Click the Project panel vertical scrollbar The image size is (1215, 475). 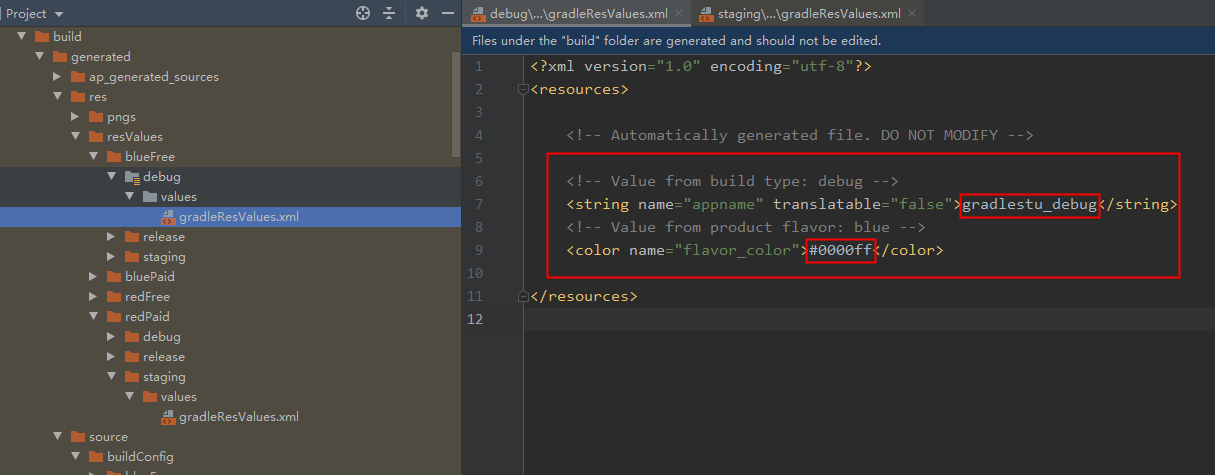[456, 105]
